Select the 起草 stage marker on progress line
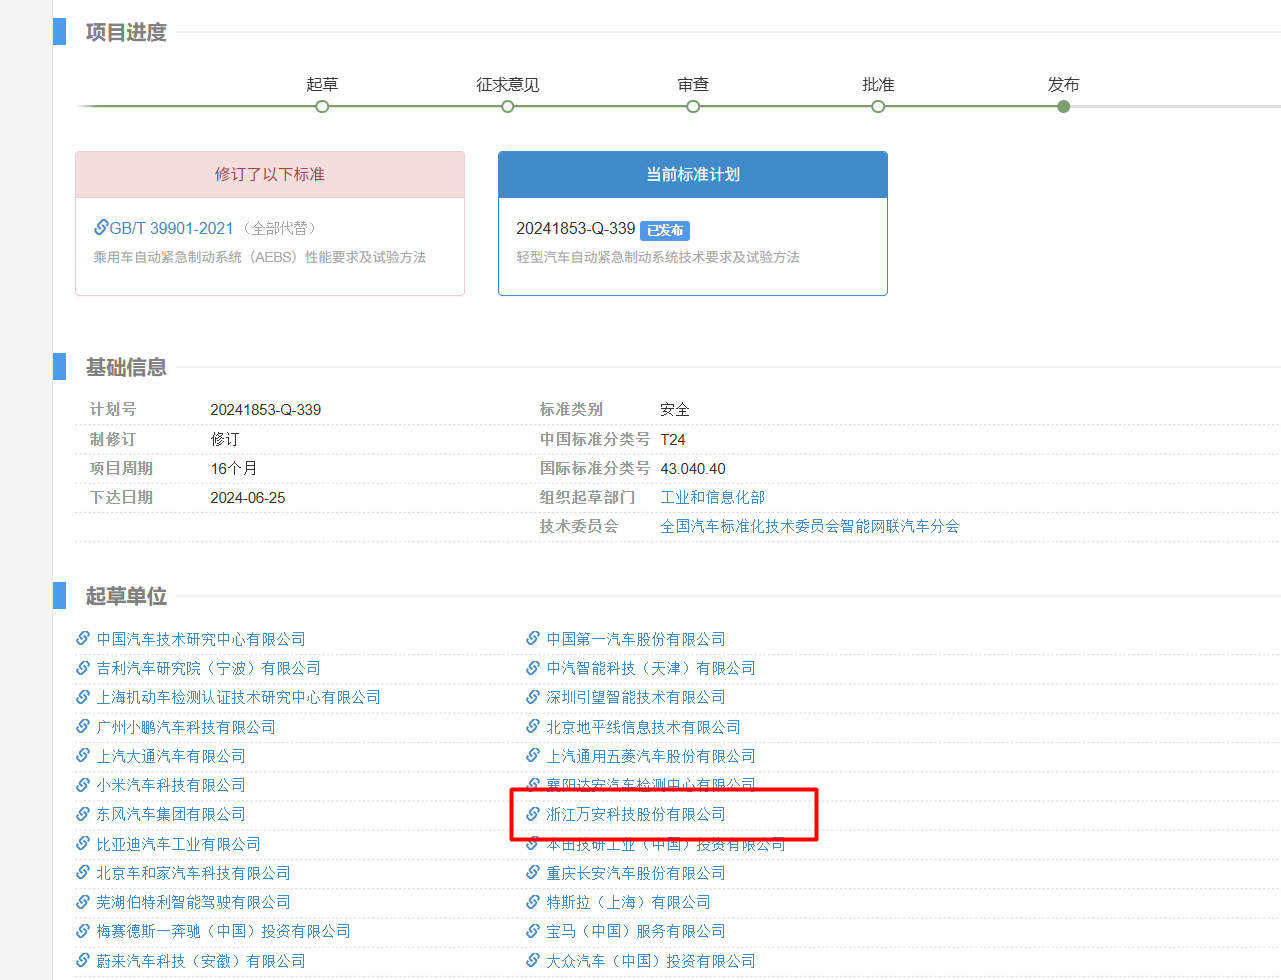This screenshot has width=1281, height=980. (322, 106)
